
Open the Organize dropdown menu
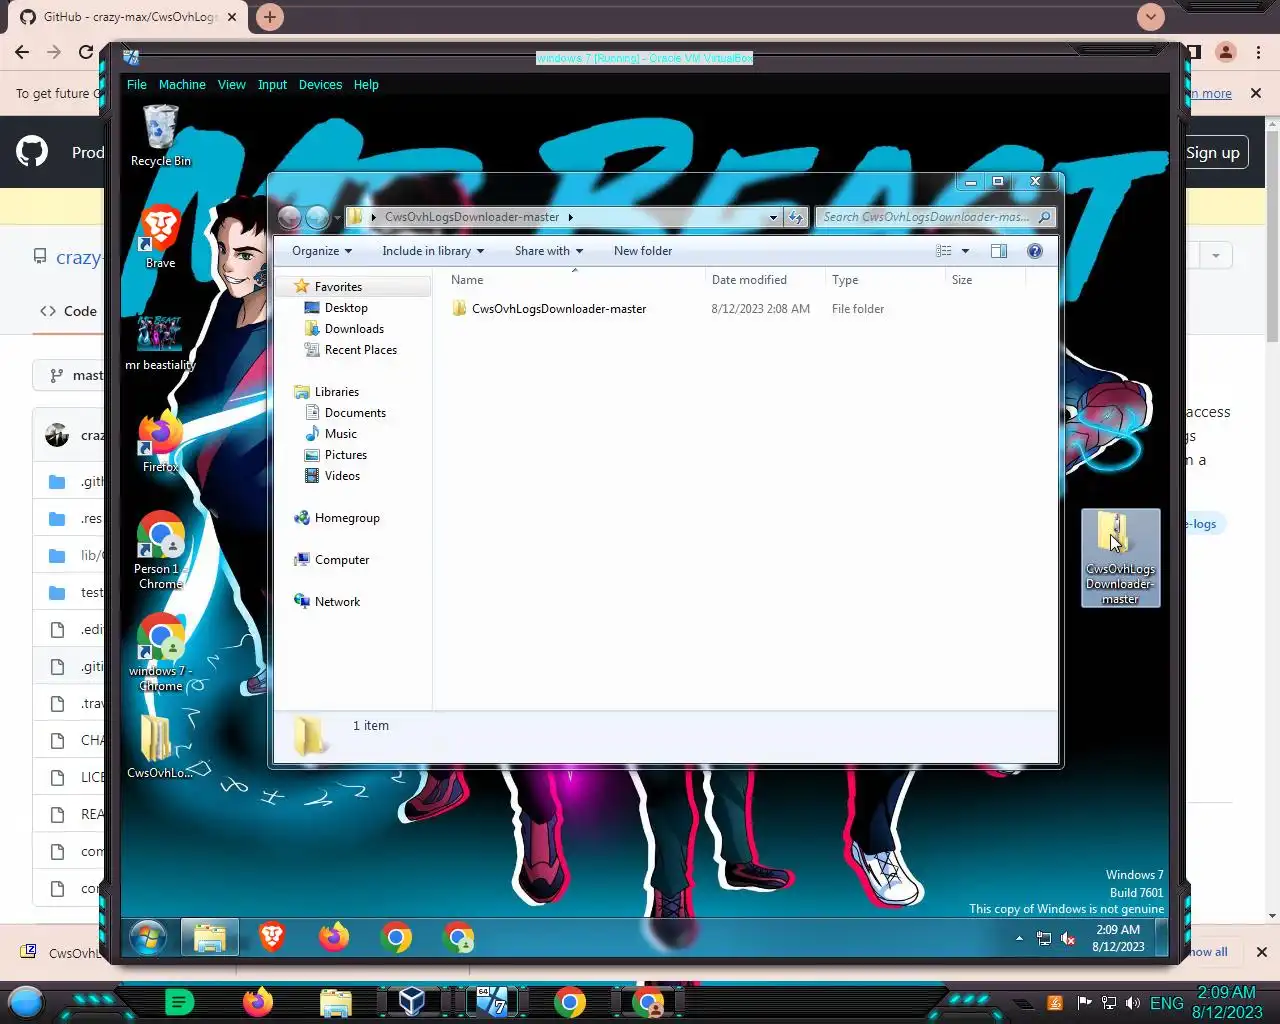321,251
